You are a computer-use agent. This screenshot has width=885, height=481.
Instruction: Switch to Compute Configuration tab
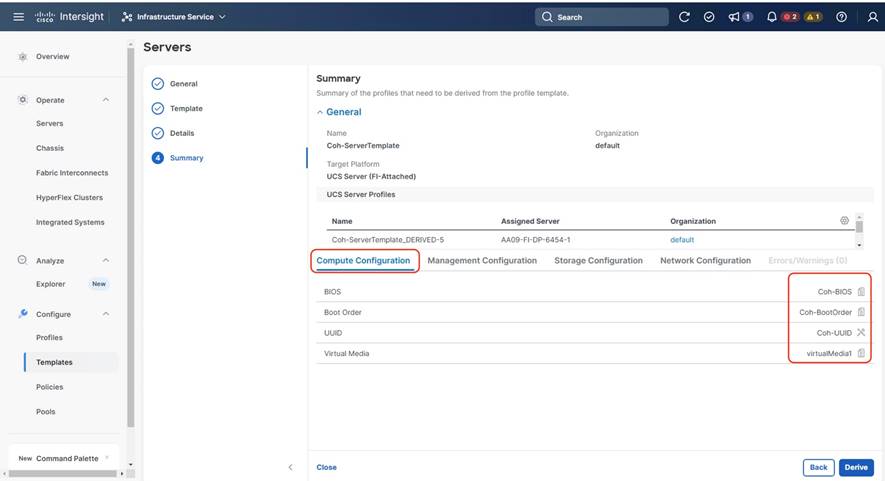(x=363, y=260)
